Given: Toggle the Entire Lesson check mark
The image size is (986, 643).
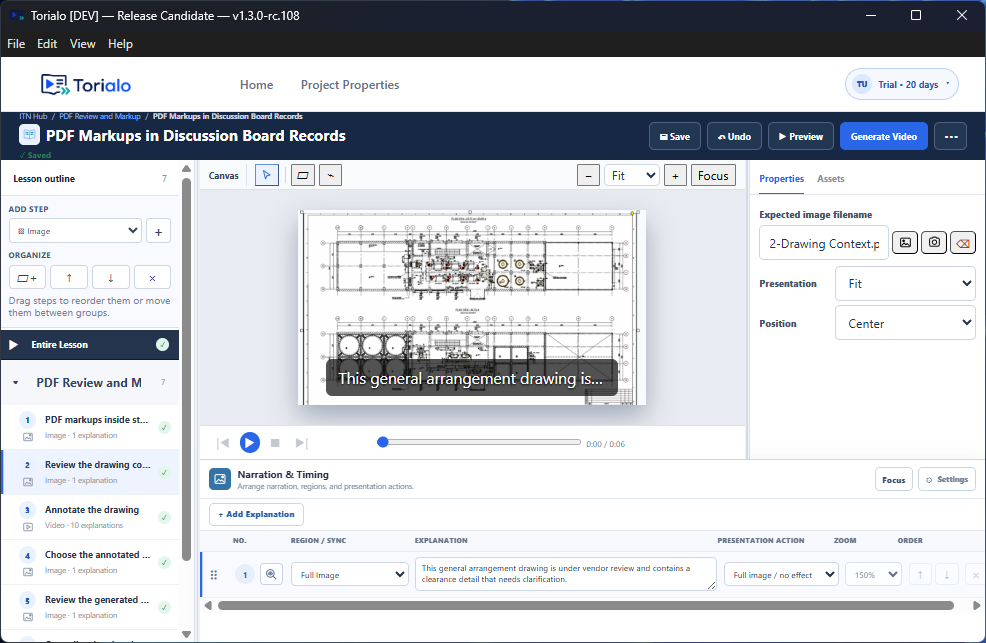Looking at the screenshot, I should pos(162,344).
